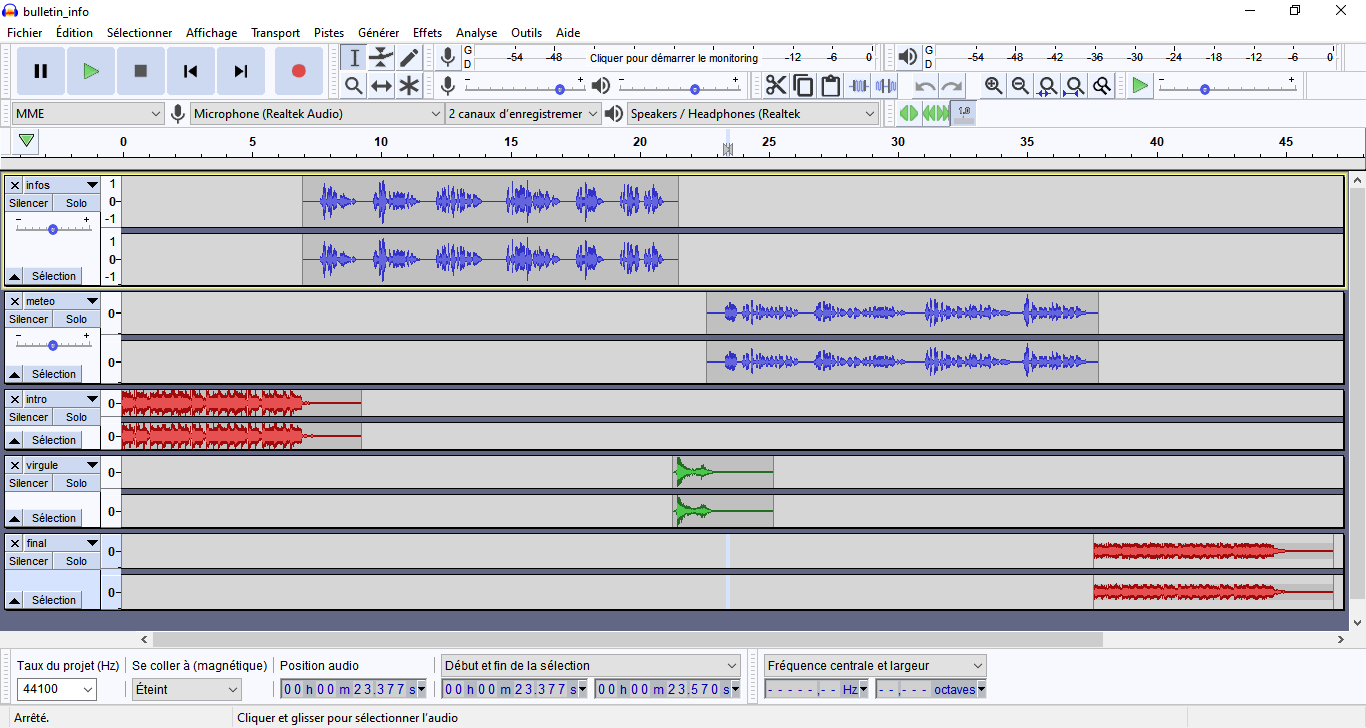Click the final track Sélection button
1366x728 pixels.
pyautogui.click(x=53, y=600)
